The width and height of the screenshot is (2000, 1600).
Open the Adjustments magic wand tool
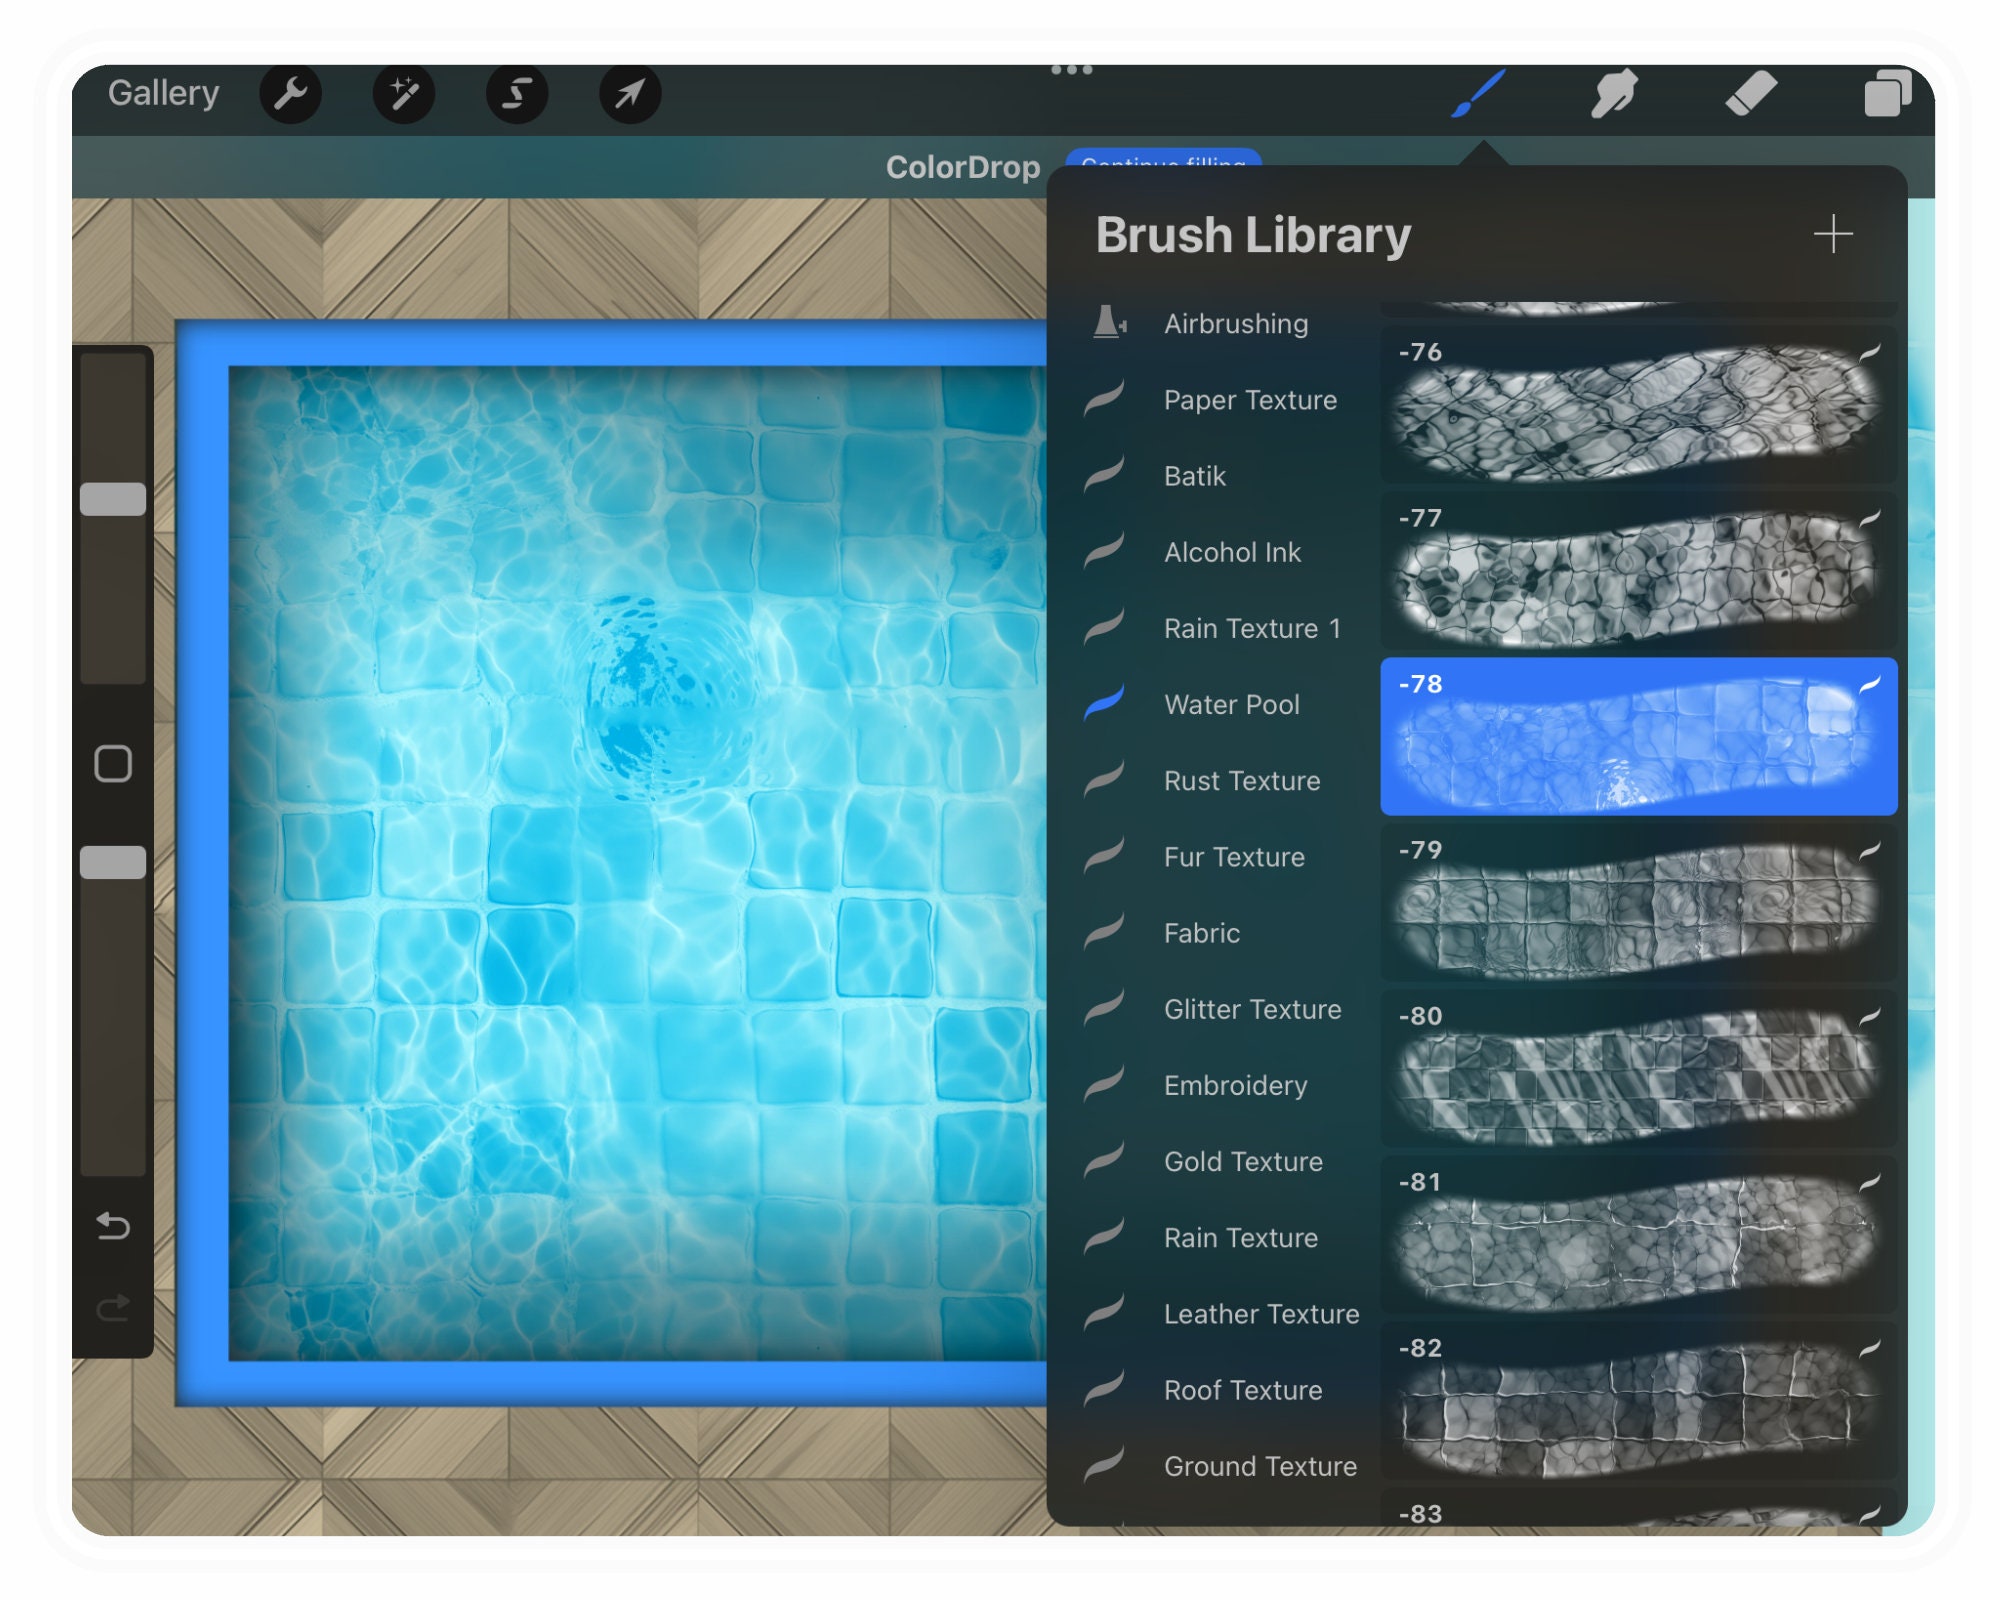[x=405, y=93]
